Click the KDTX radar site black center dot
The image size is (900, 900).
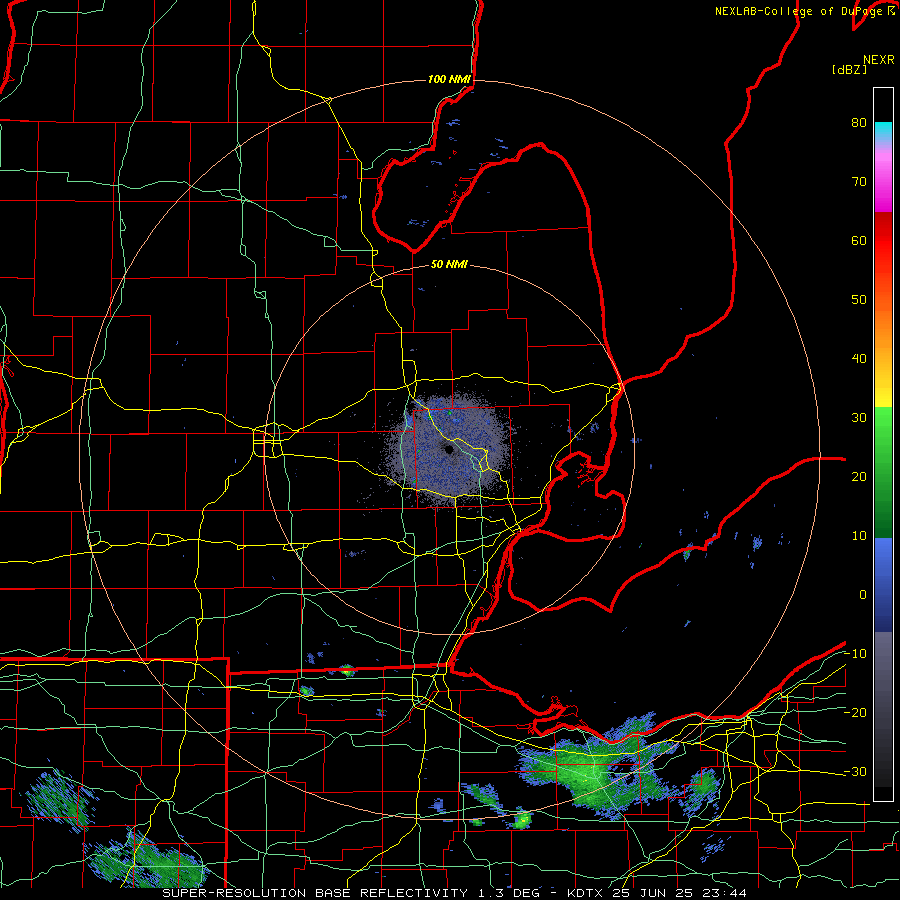point(448,449)
